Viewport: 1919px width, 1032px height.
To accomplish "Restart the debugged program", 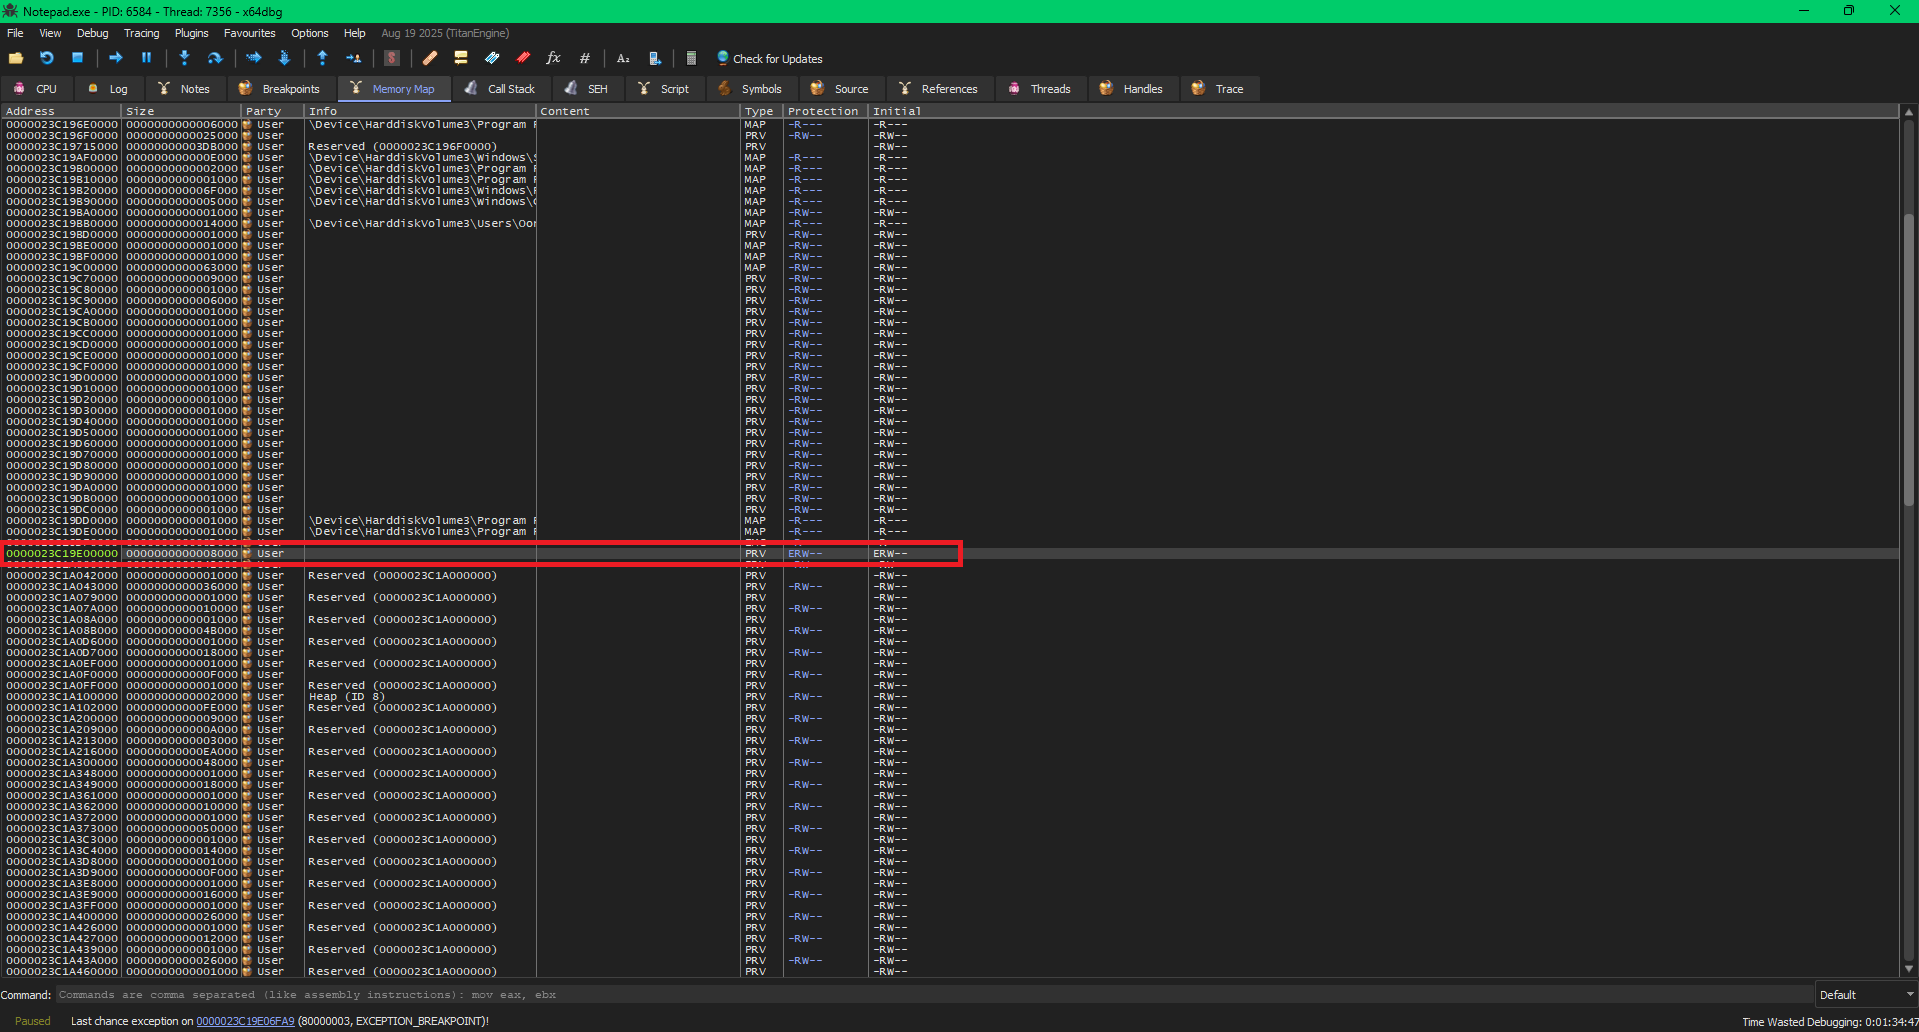I will pos(46,58).
